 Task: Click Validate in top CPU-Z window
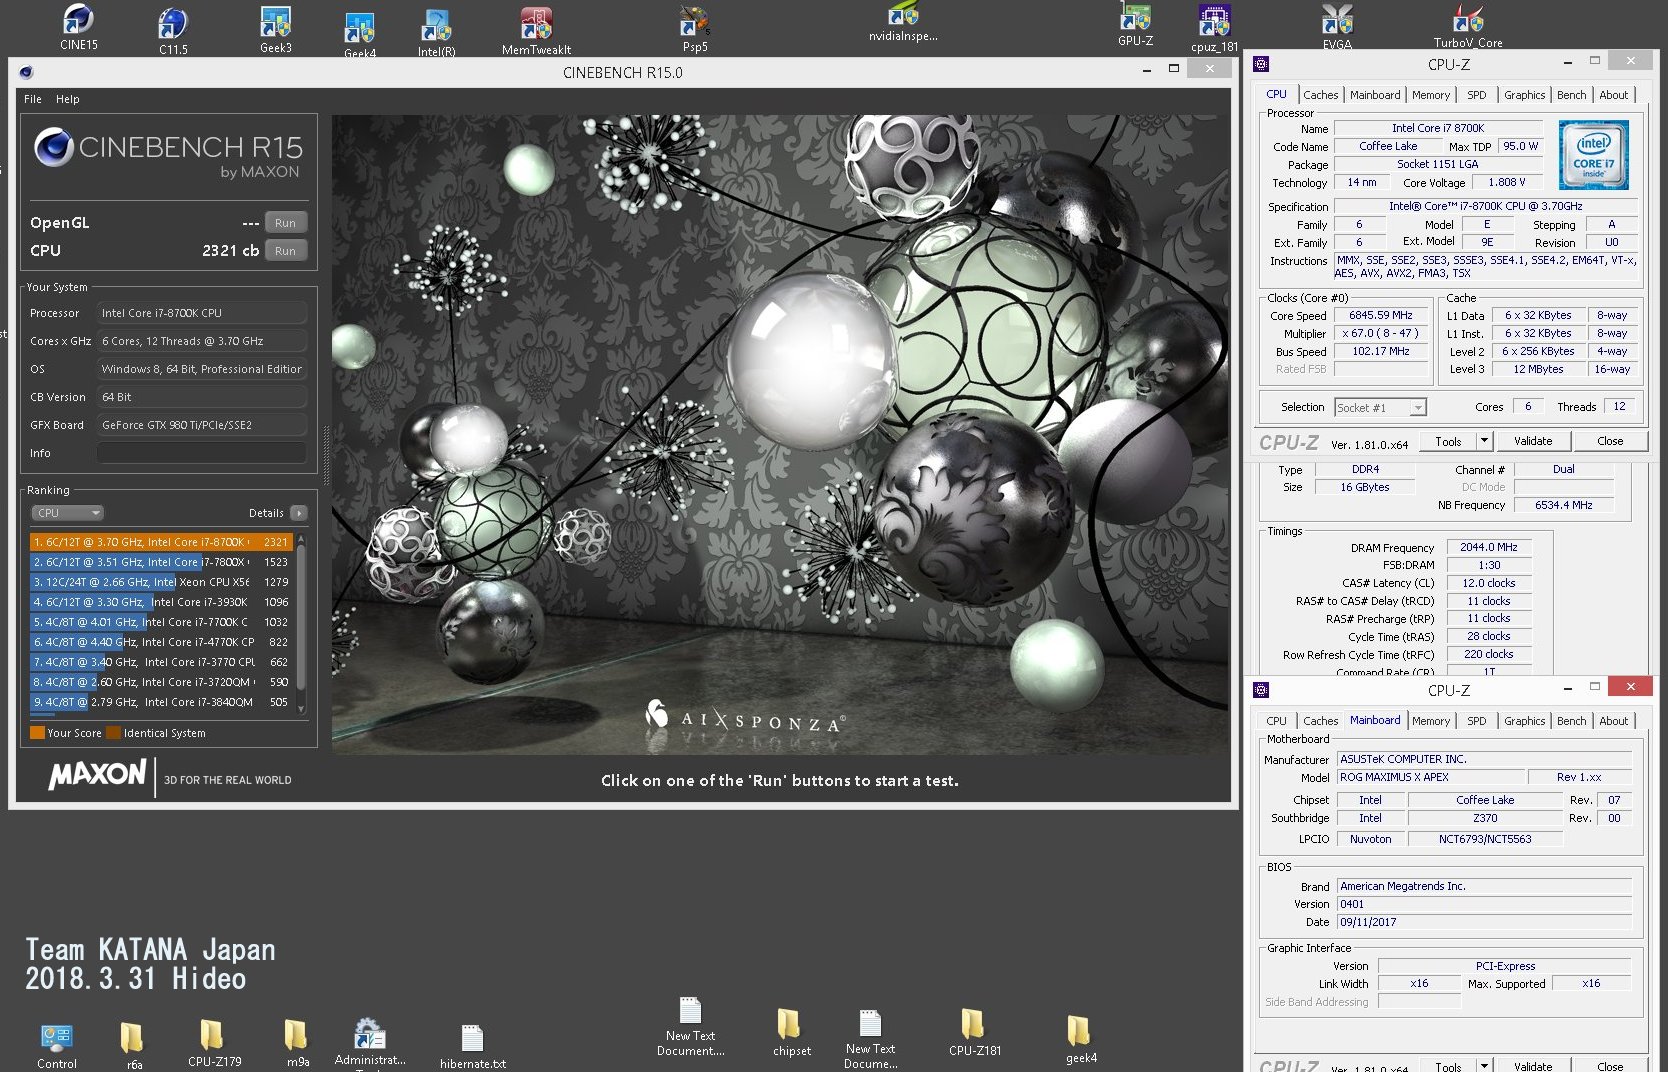pos(1533,441)
